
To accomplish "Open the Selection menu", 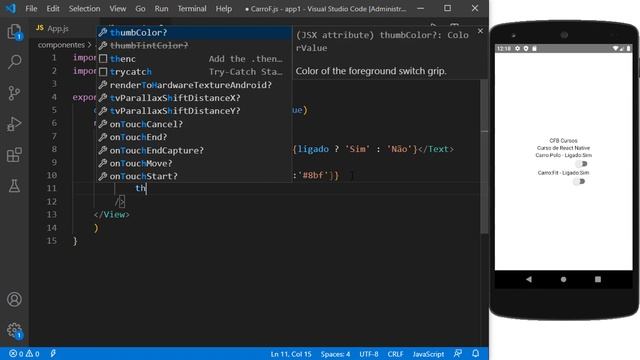I will 84,9.
